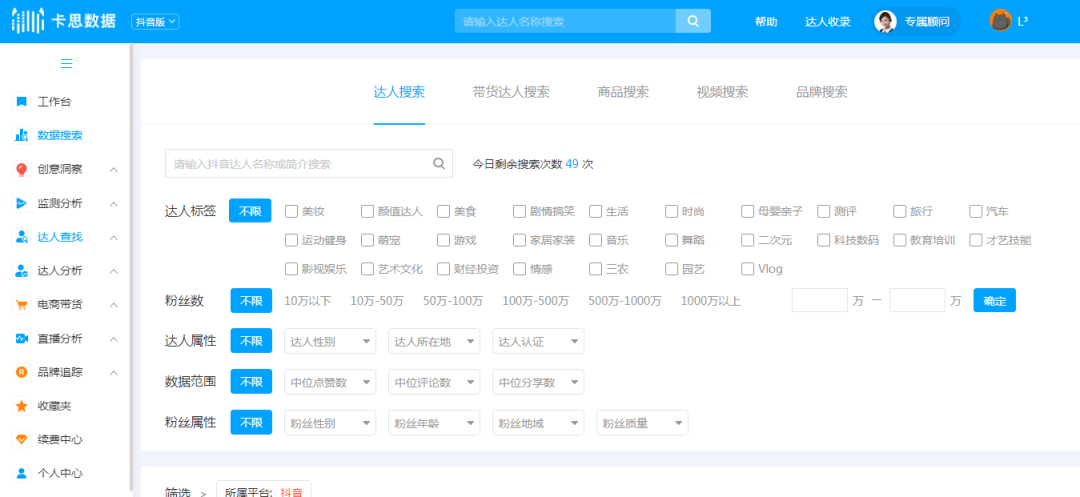Open the 中位点赞数 dropdown
1080x497 pixels.
coord(330,382)
